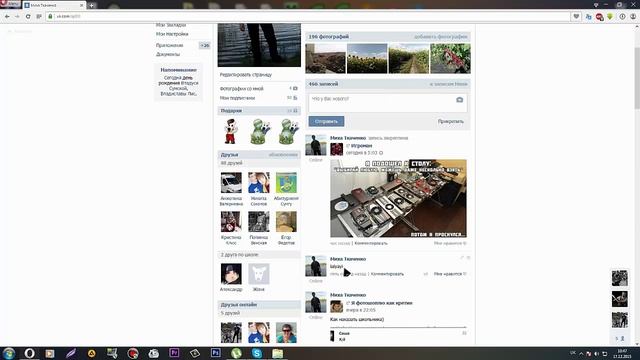This screenshot has height=360, width=640.
Task: Click Комментировать under the meme post
Action: [x=371, y=243]
